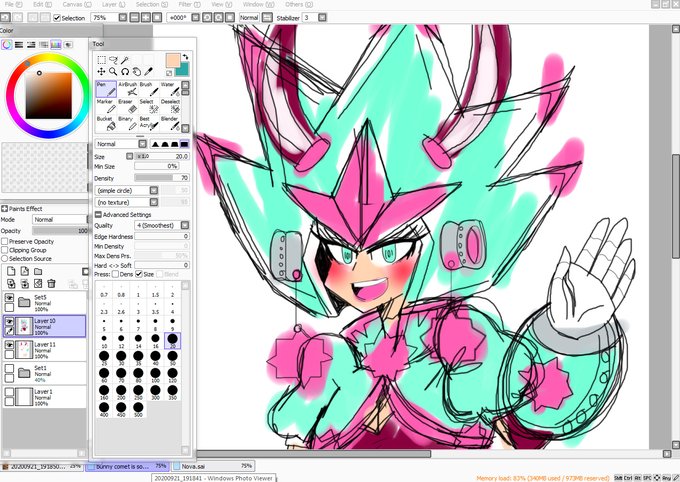Image resolution: width=680 pixels, height=482 pixels.
Task: Select the Eraser tool
Action: [x=128, y=106]
